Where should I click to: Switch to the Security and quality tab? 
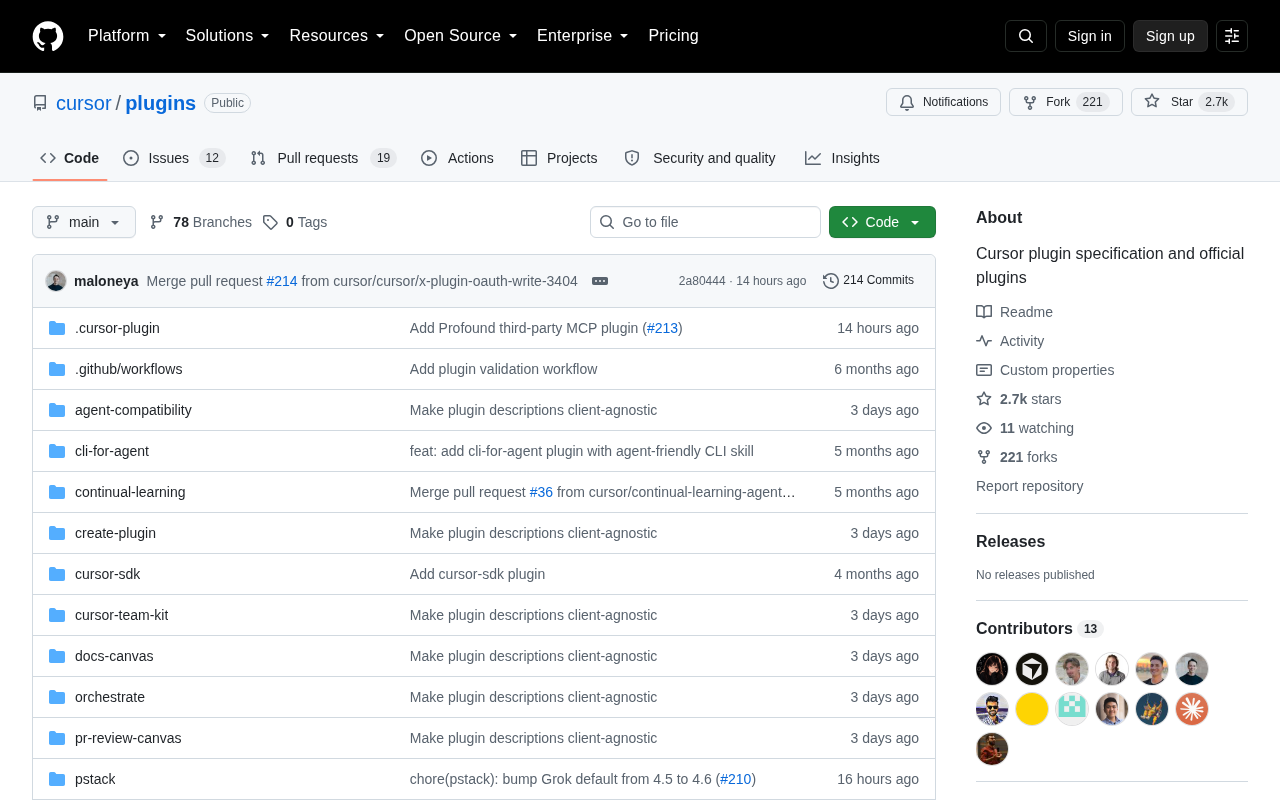coord(700,158)
